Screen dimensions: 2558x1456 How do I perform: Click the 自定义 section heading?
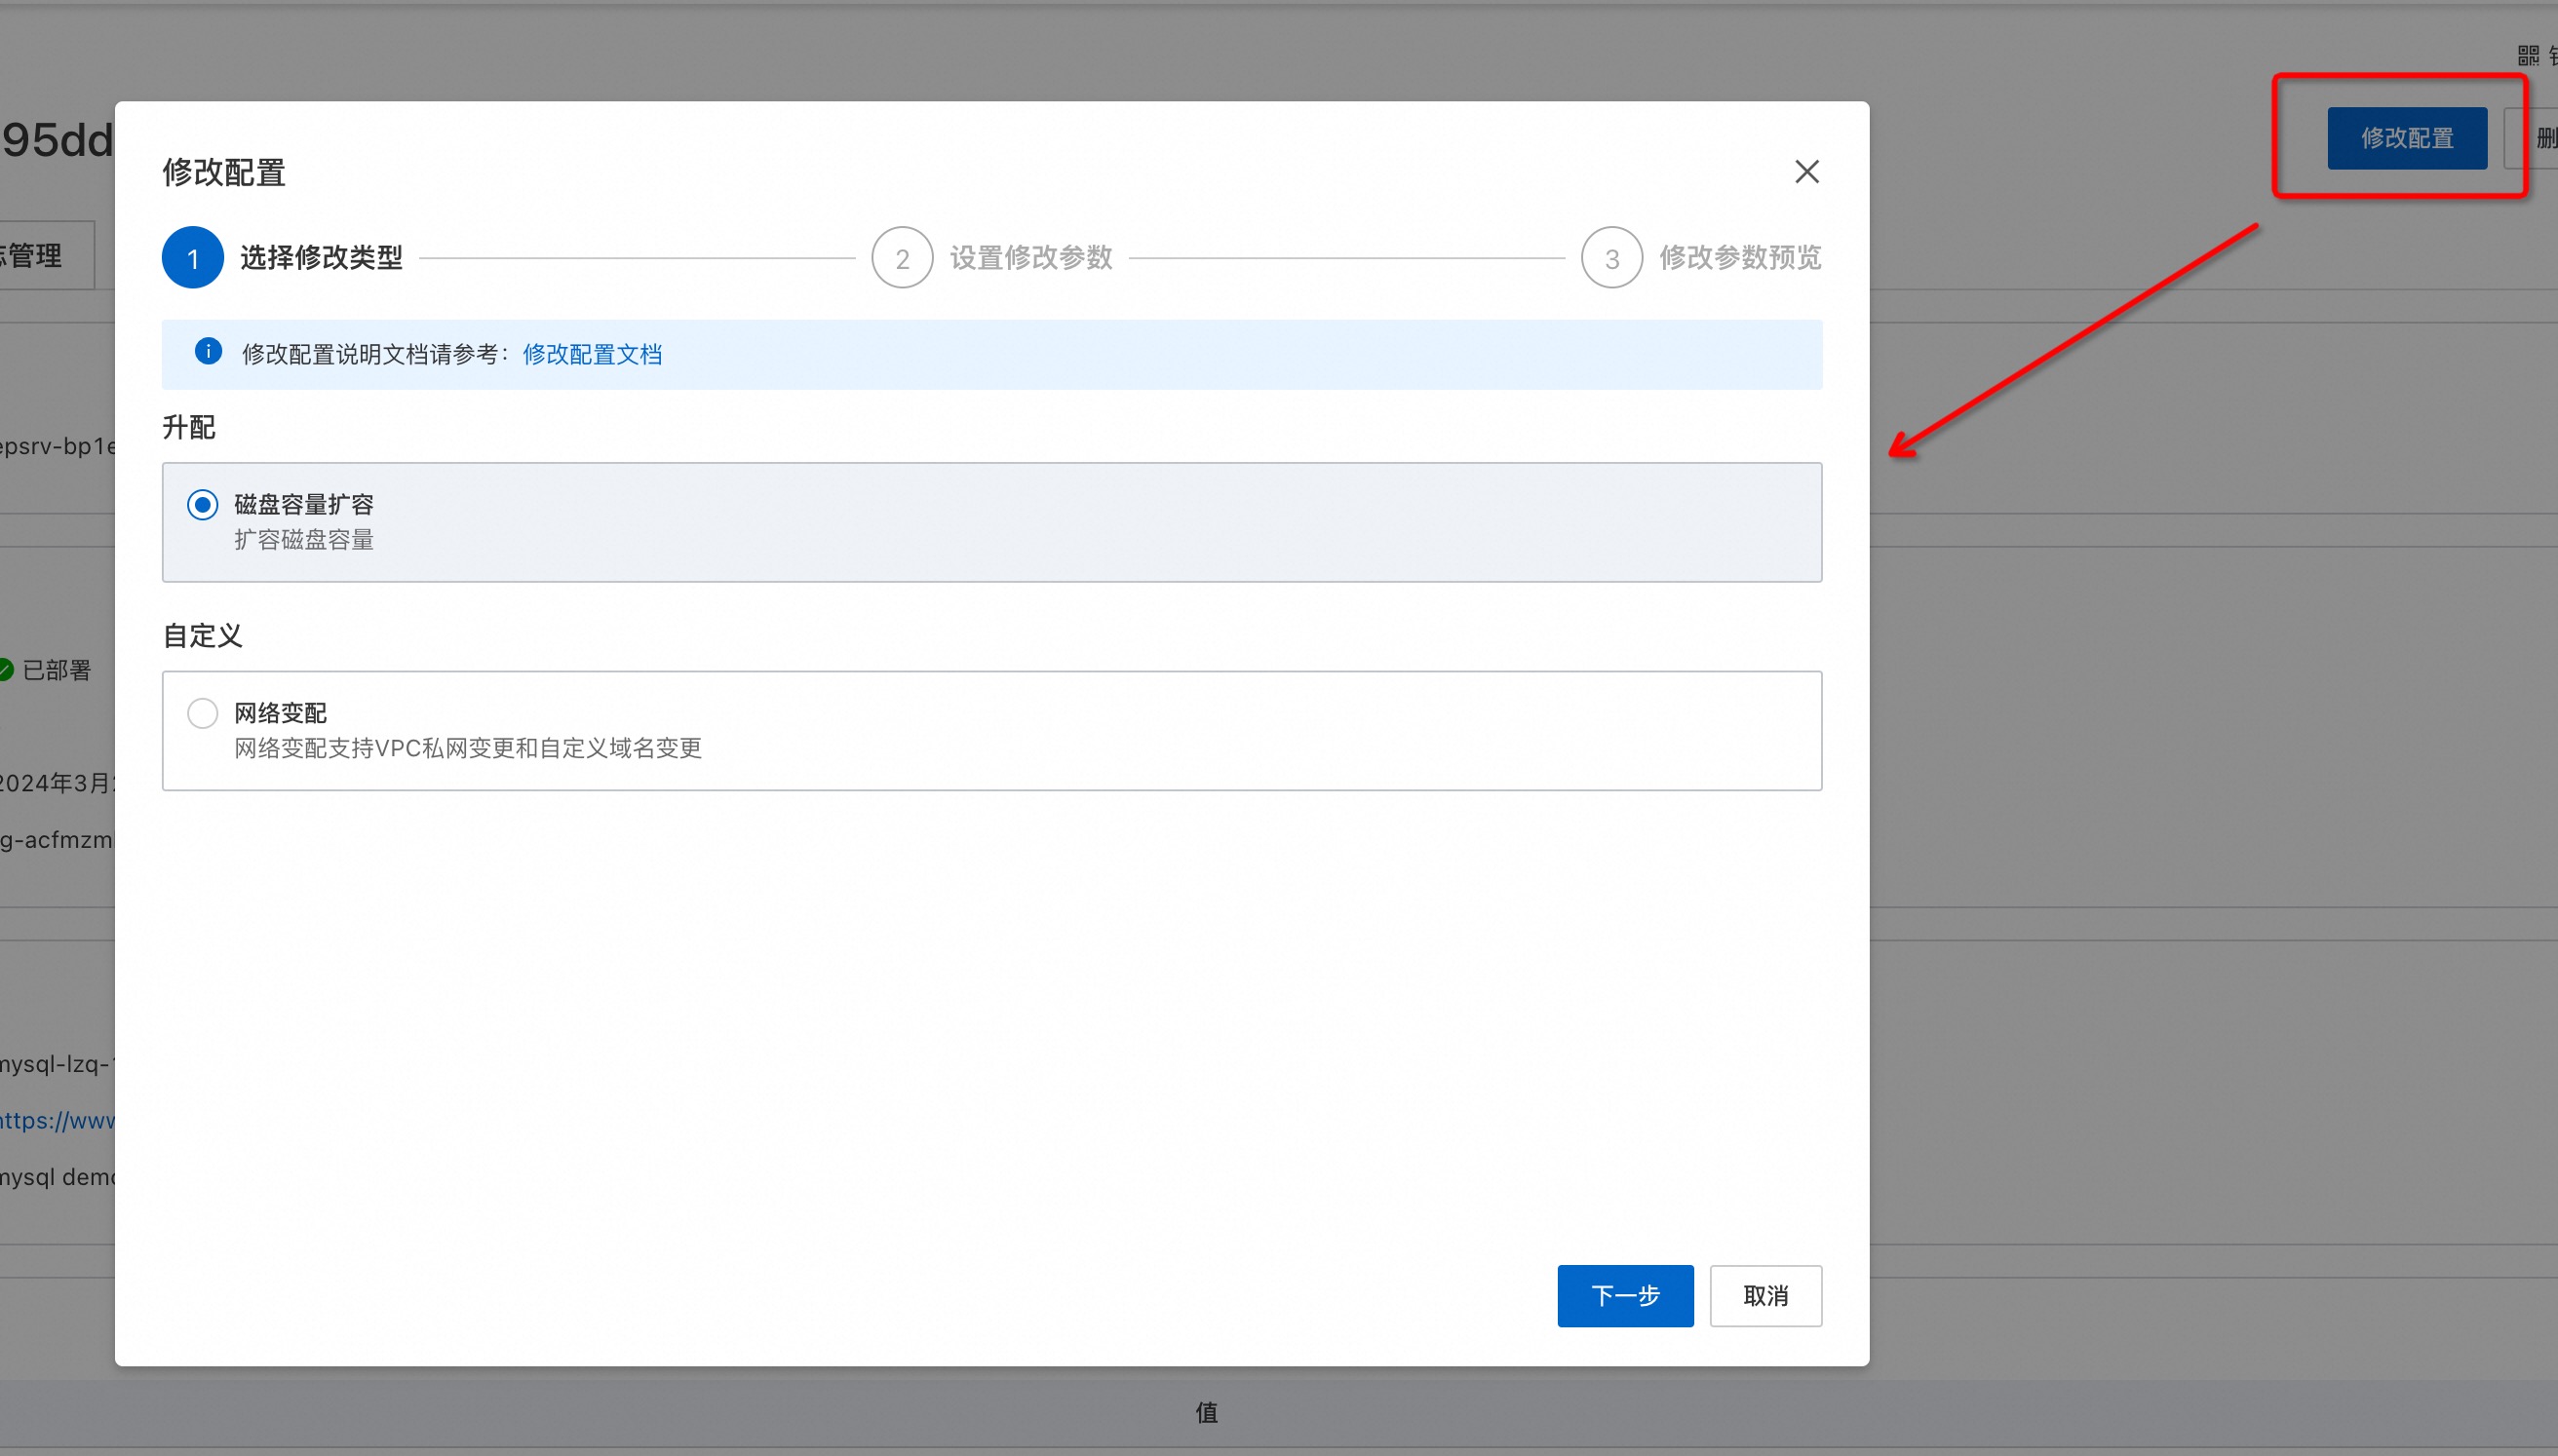coord(203,636)
